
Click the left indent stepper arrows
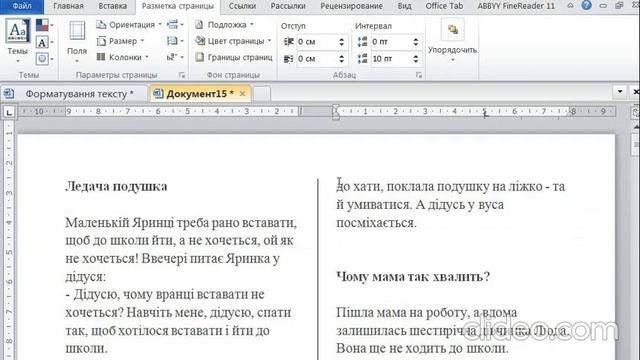(342, 42)
